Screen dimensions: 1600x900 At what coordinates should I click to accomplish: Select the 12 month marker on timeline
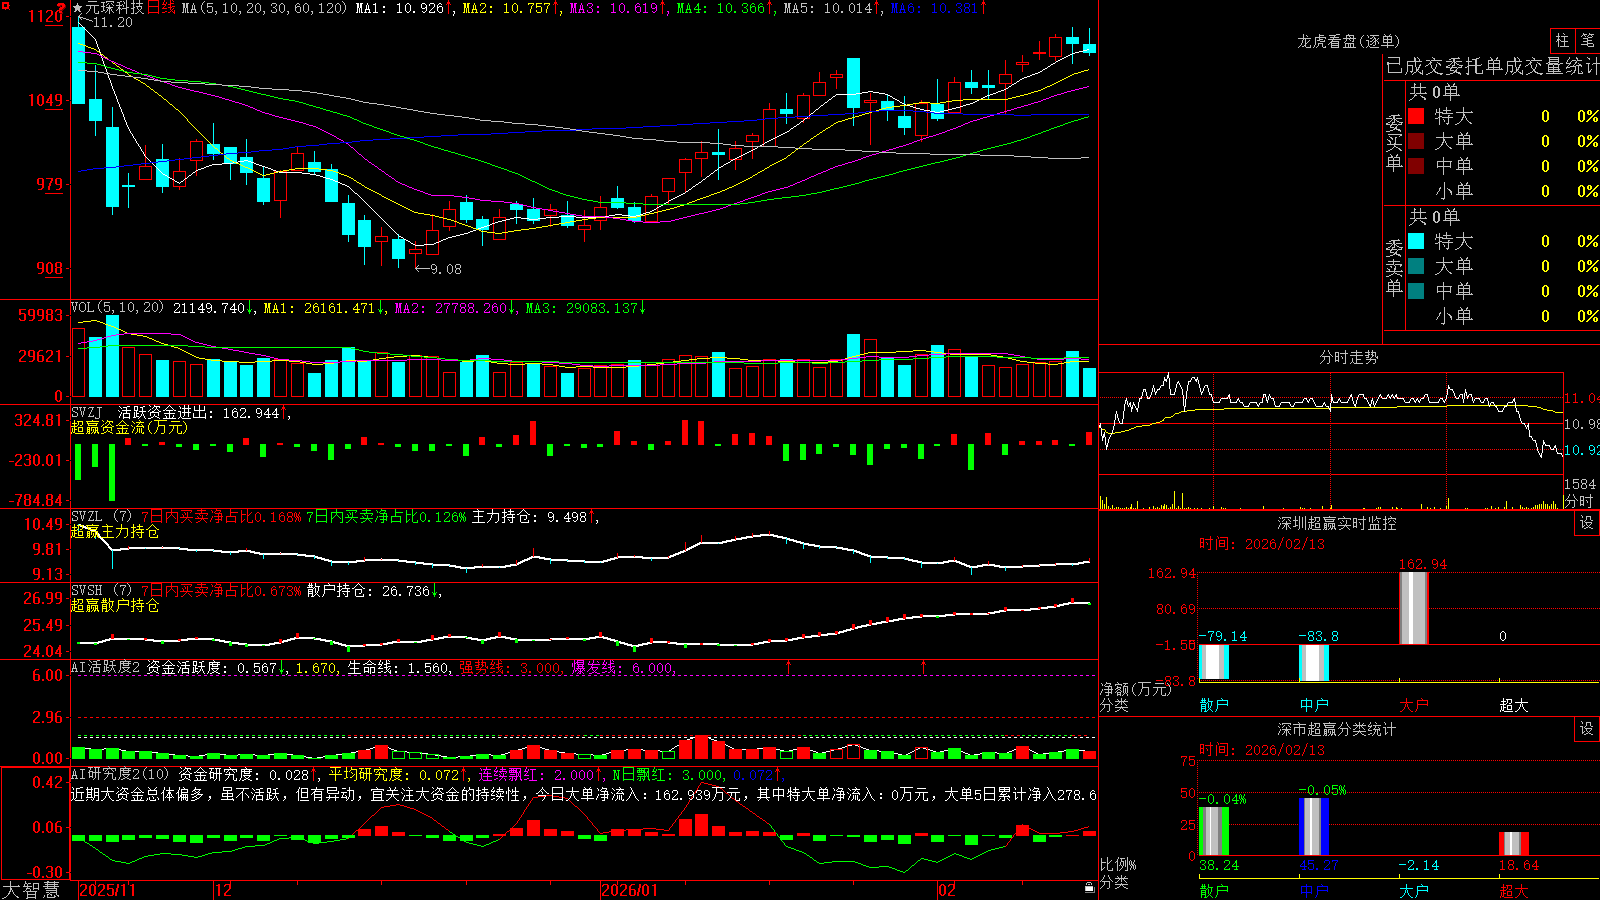click(223, 890)
